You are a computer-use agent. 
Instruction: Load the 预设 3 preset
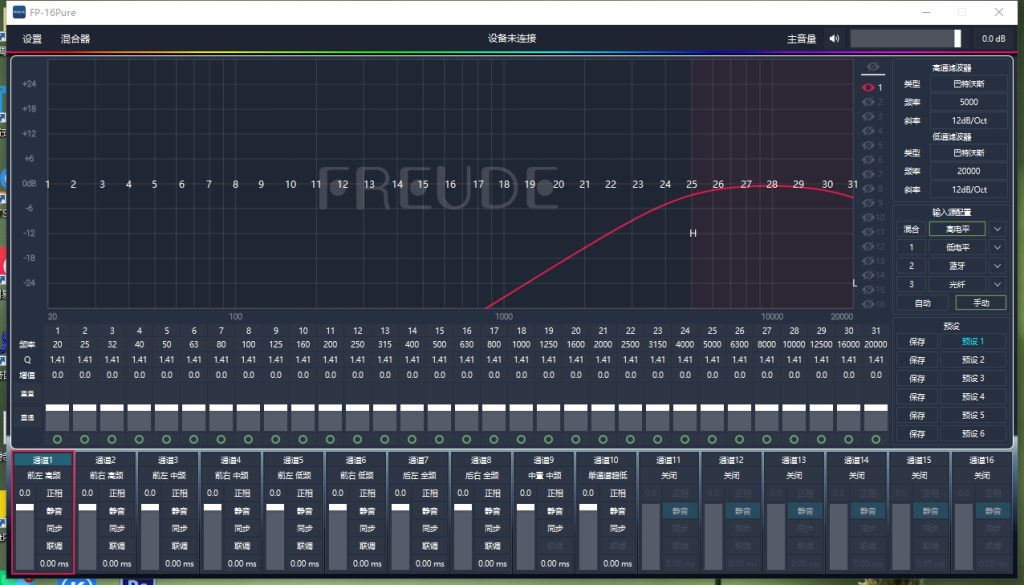coord(973,378)
